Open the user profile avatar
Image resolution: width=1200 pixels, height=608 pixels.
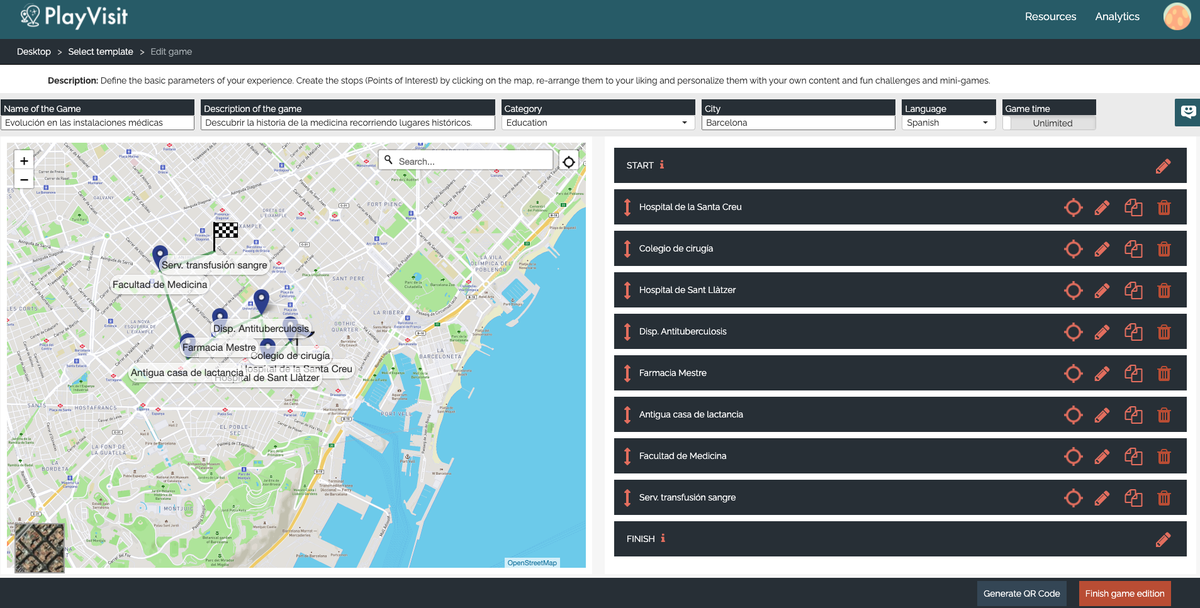pyautogui.click(x=1177, y=16)
